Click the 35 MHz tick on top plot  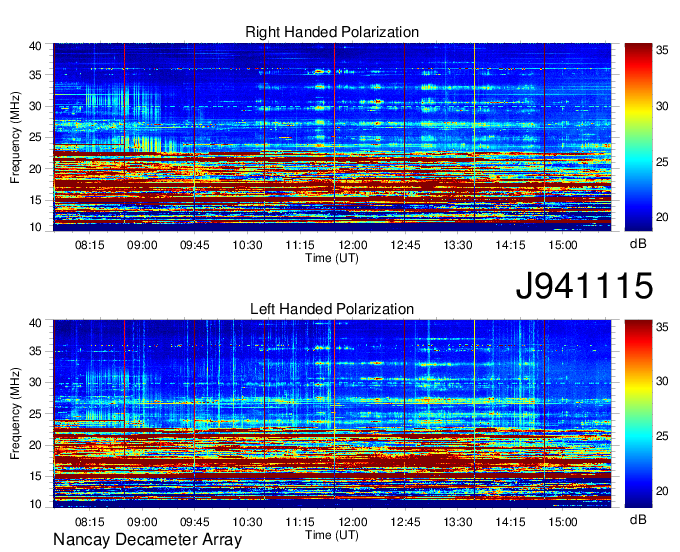pos(36,75)
